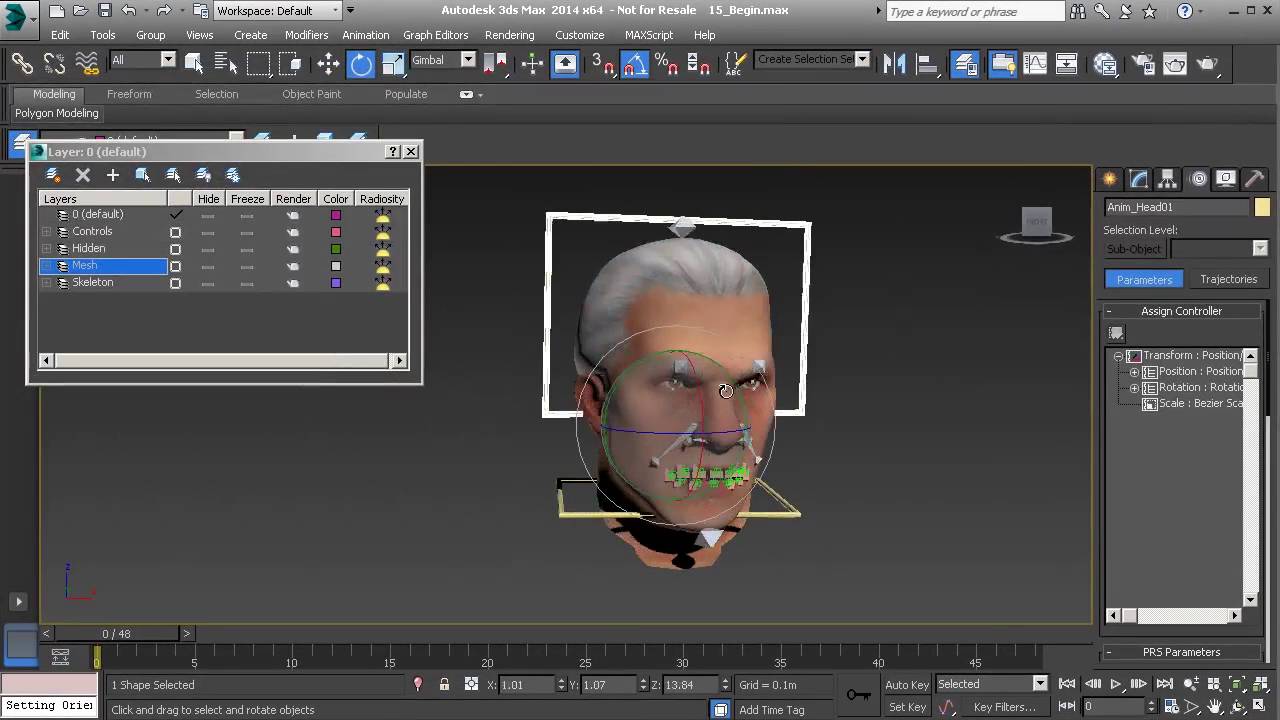Open the Render Setup dialog
The image size is (1280, 720).
point(1143,63)
